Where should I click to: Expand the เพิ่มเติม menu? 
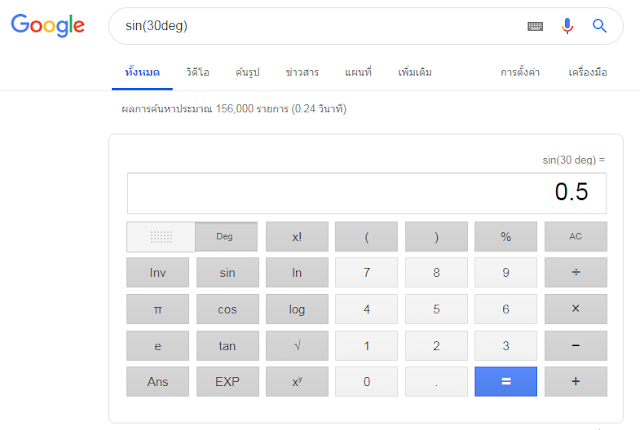tap(415, 73)
